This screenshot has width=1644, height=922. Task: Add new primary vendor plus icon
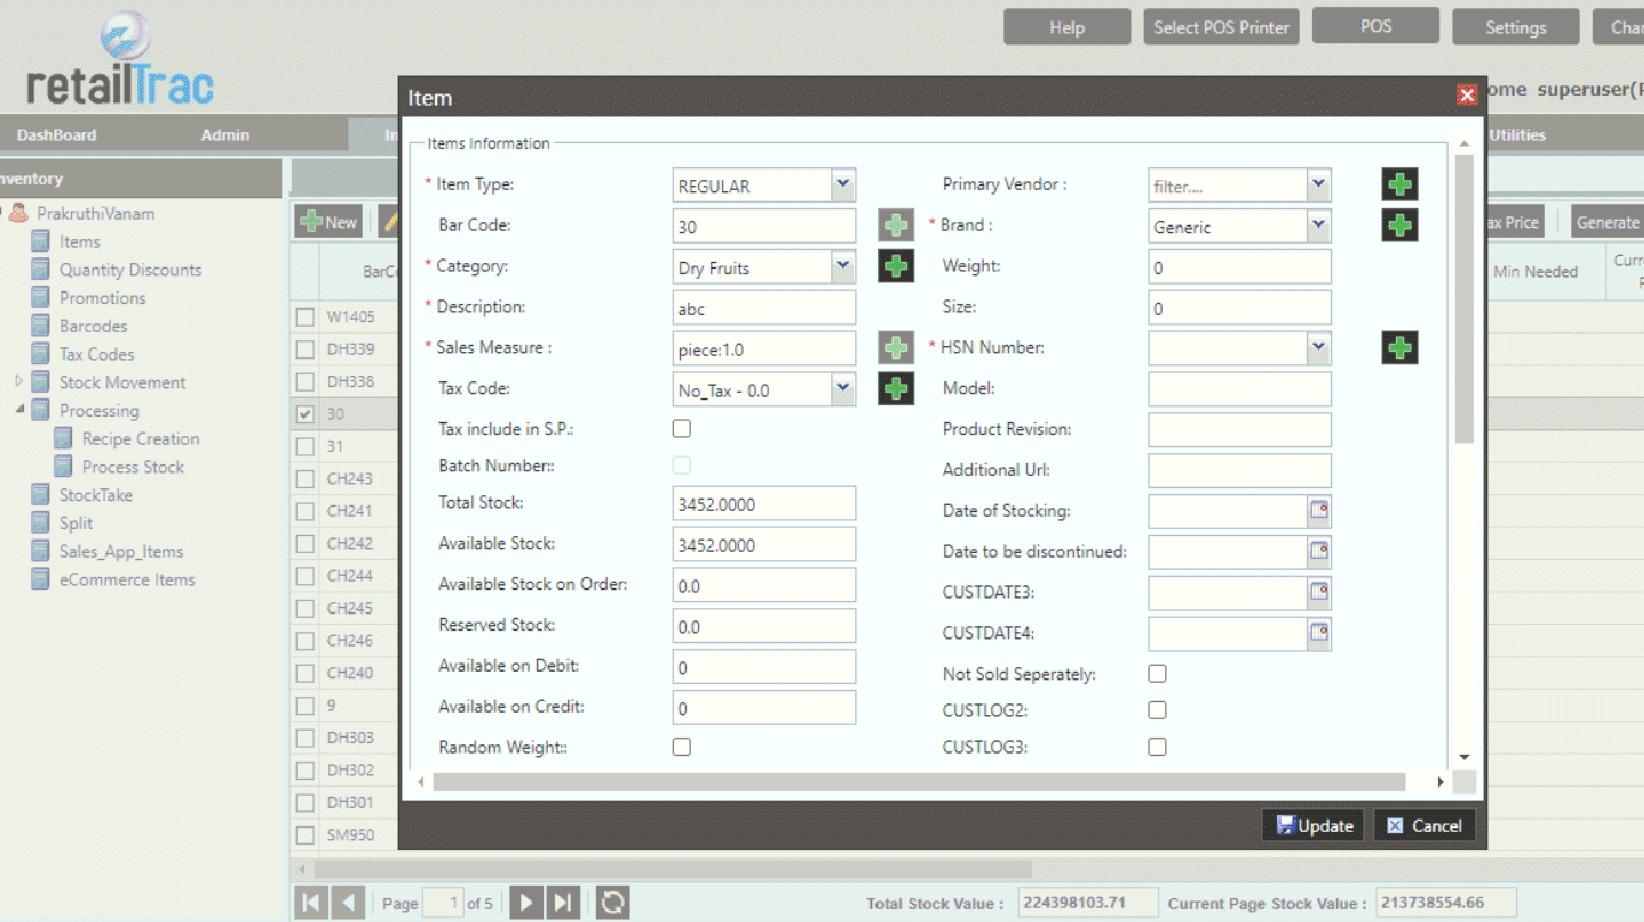[1400, 184]
